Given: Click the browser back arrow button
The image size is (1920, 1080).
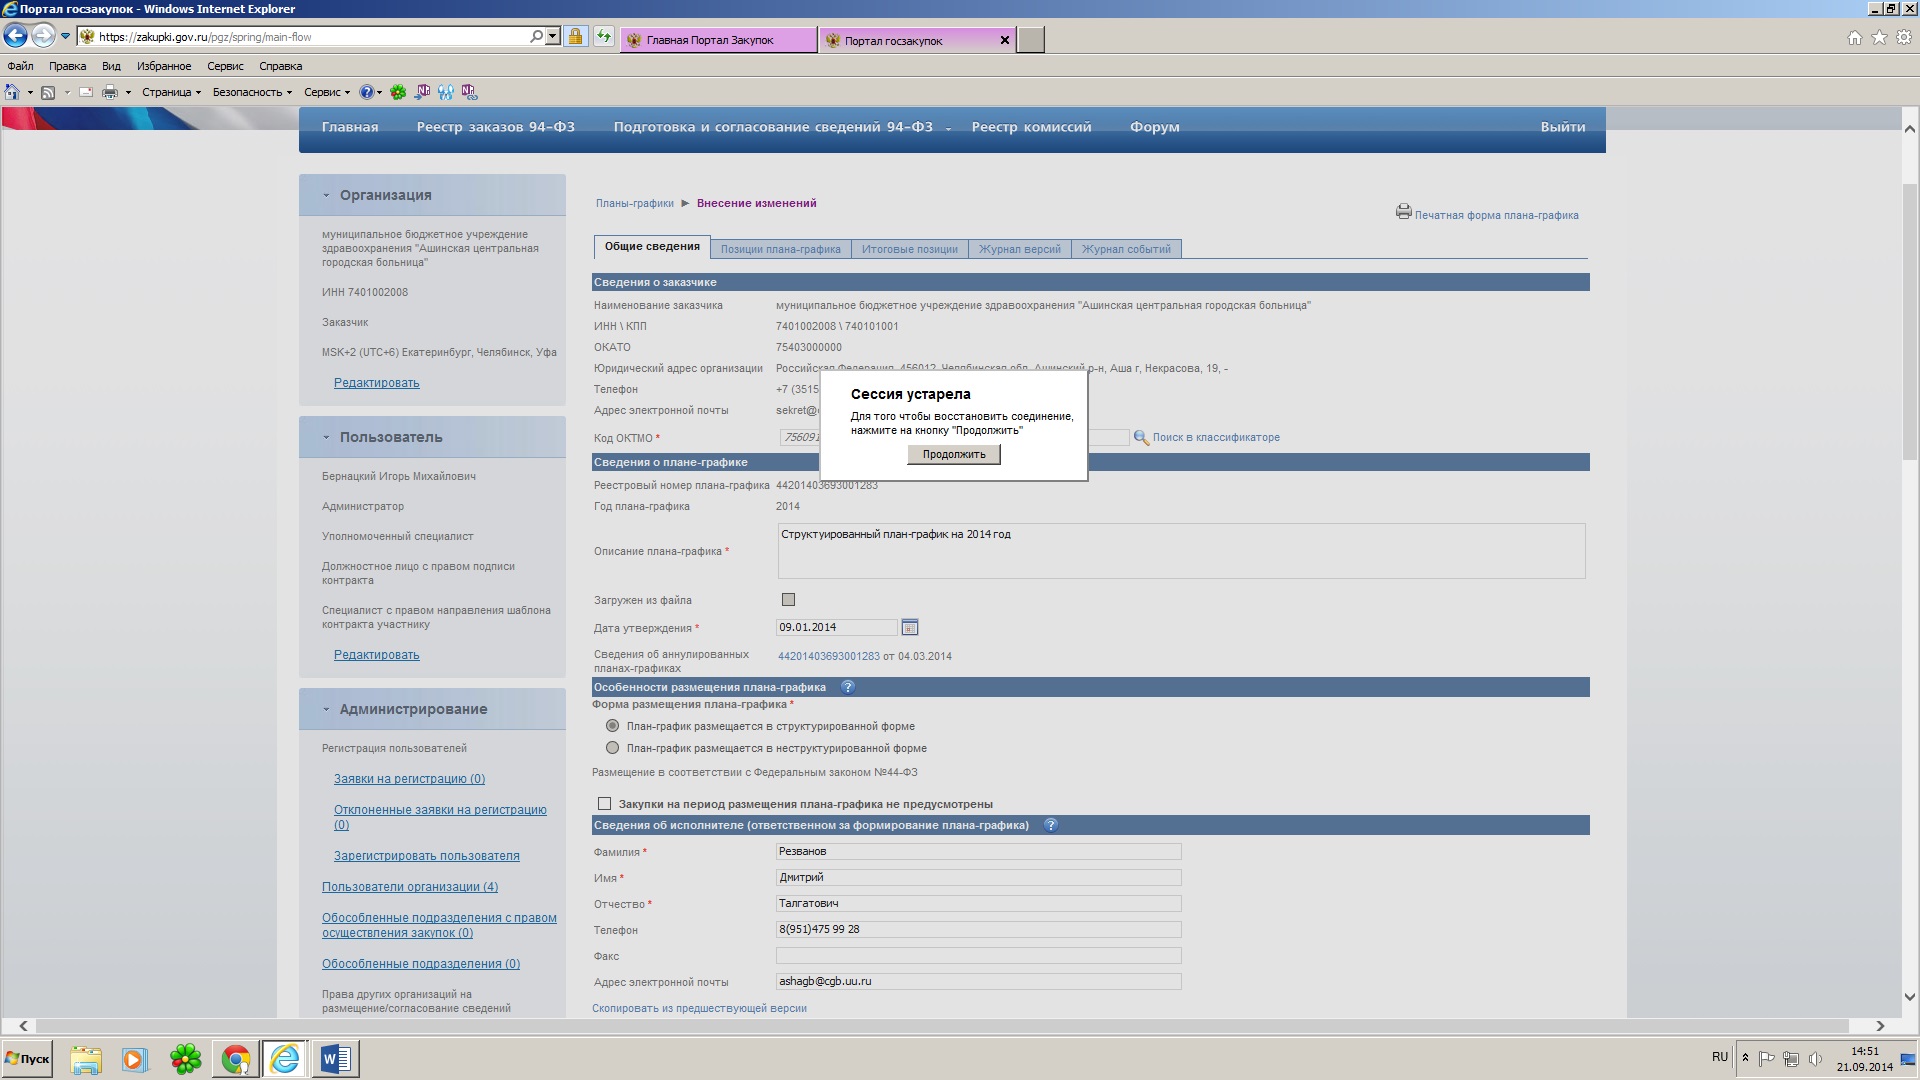Looking at the screenshot, I should pyautogui.click(x=15, y=37).
